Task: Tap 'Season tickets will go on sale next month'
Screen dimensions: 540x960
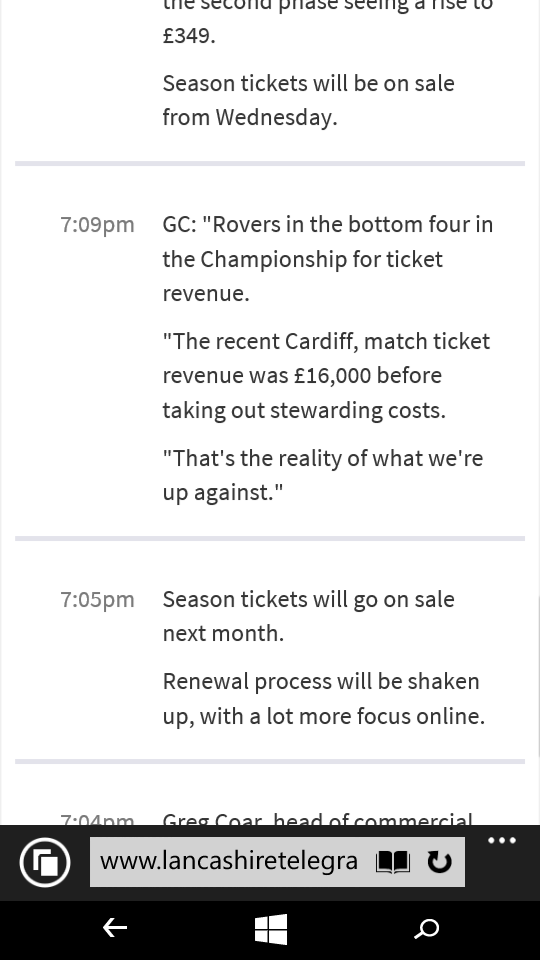Action: tap(309, 616)
